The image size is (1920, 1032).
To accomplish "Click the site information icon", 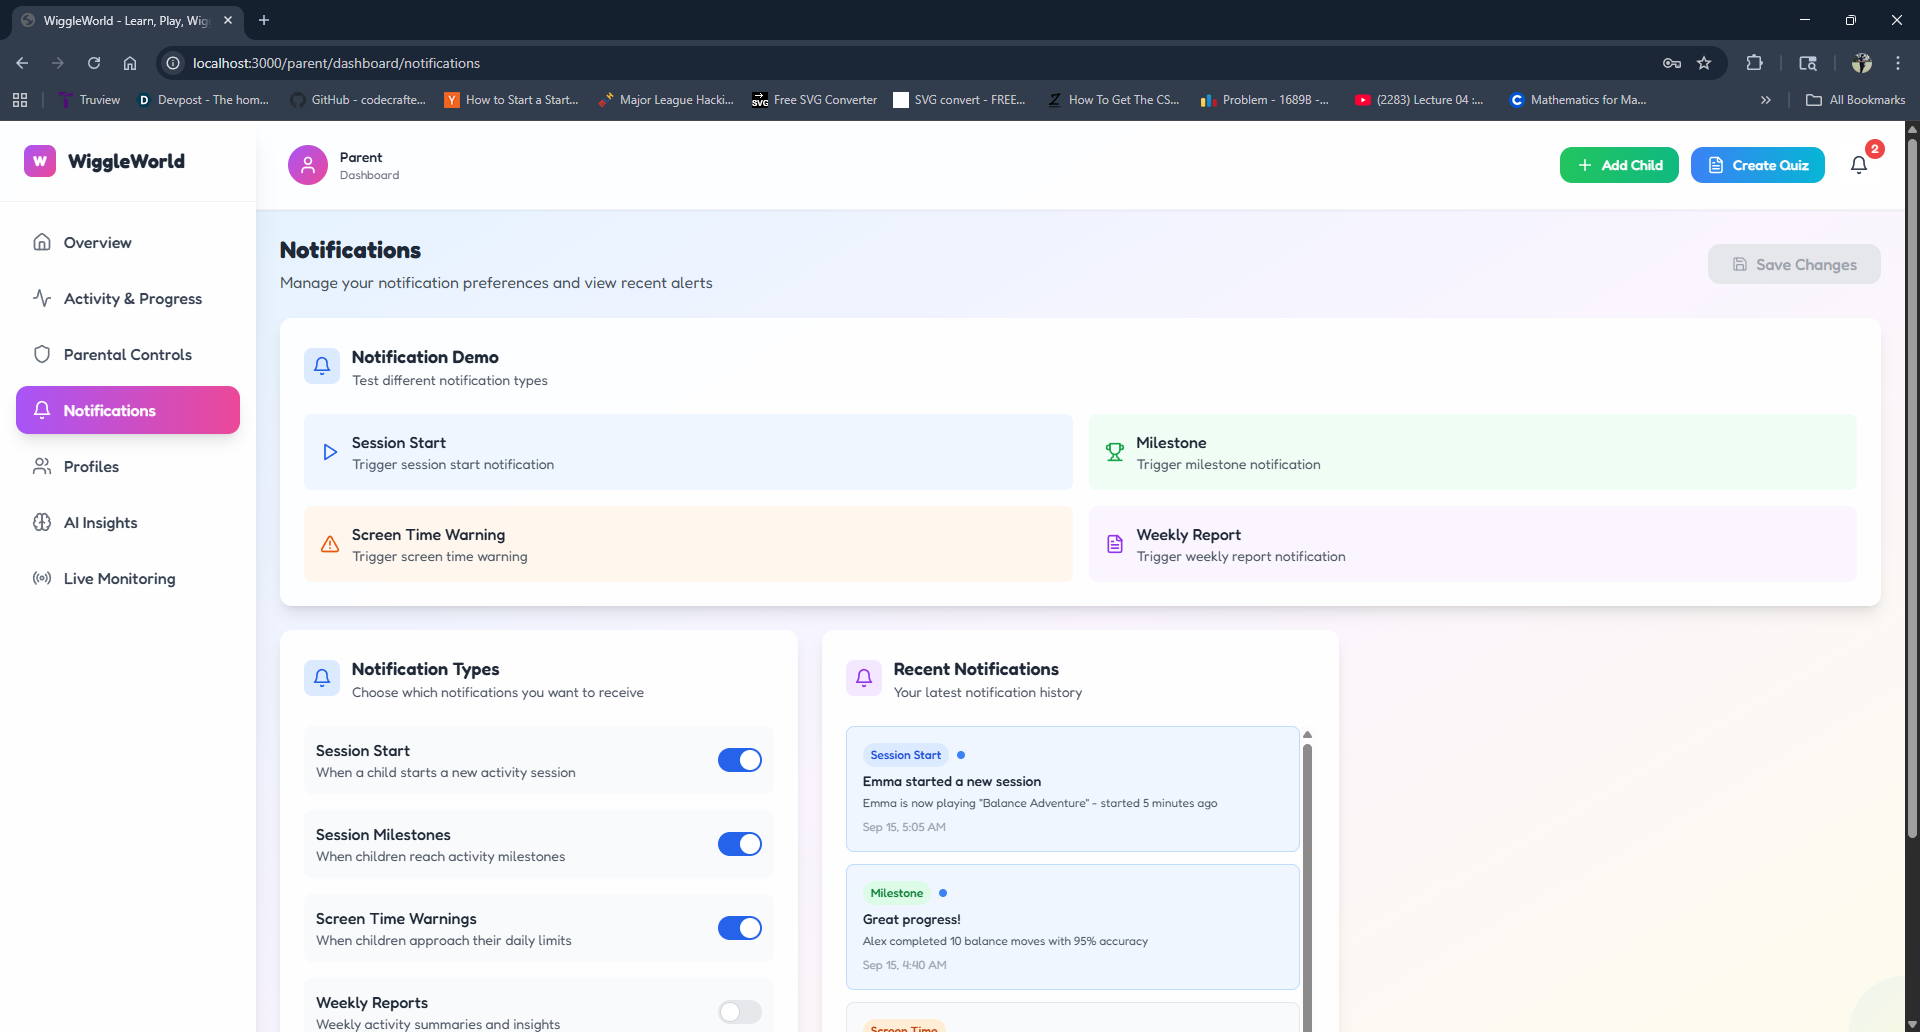I will (173, 63).
